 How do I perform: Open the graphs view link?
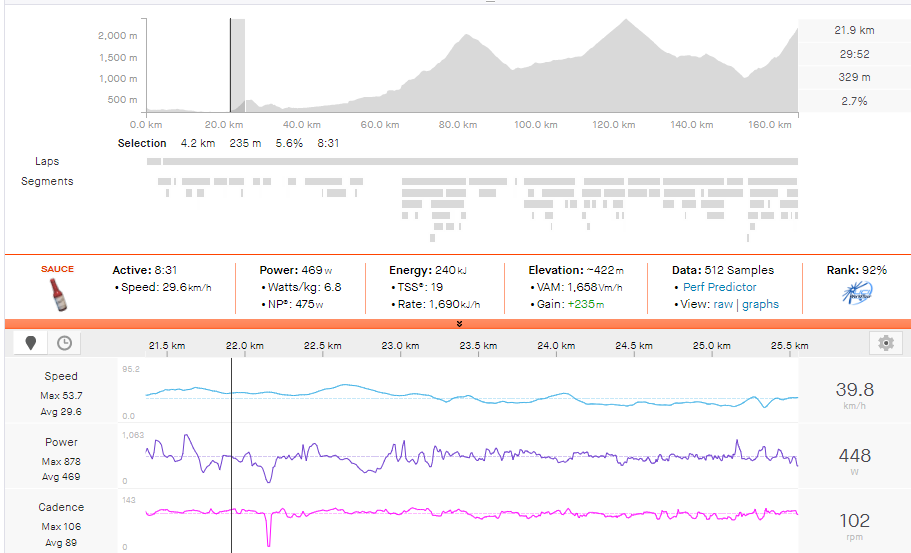pyautogui.click(x=761, y=304)
